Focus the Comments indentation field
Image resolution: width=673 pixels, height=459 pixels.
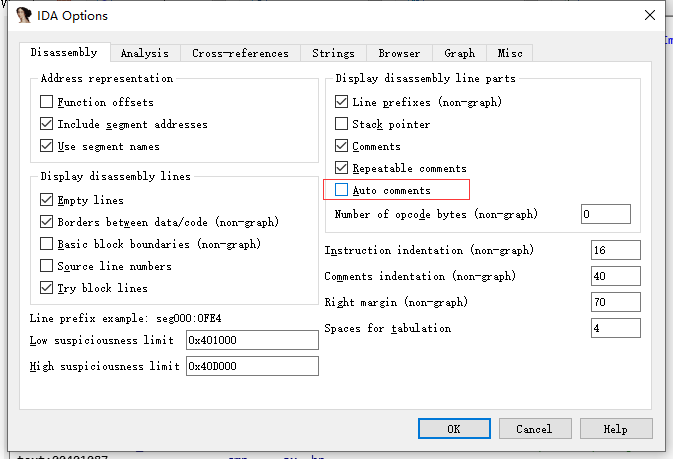click(615, 276)
